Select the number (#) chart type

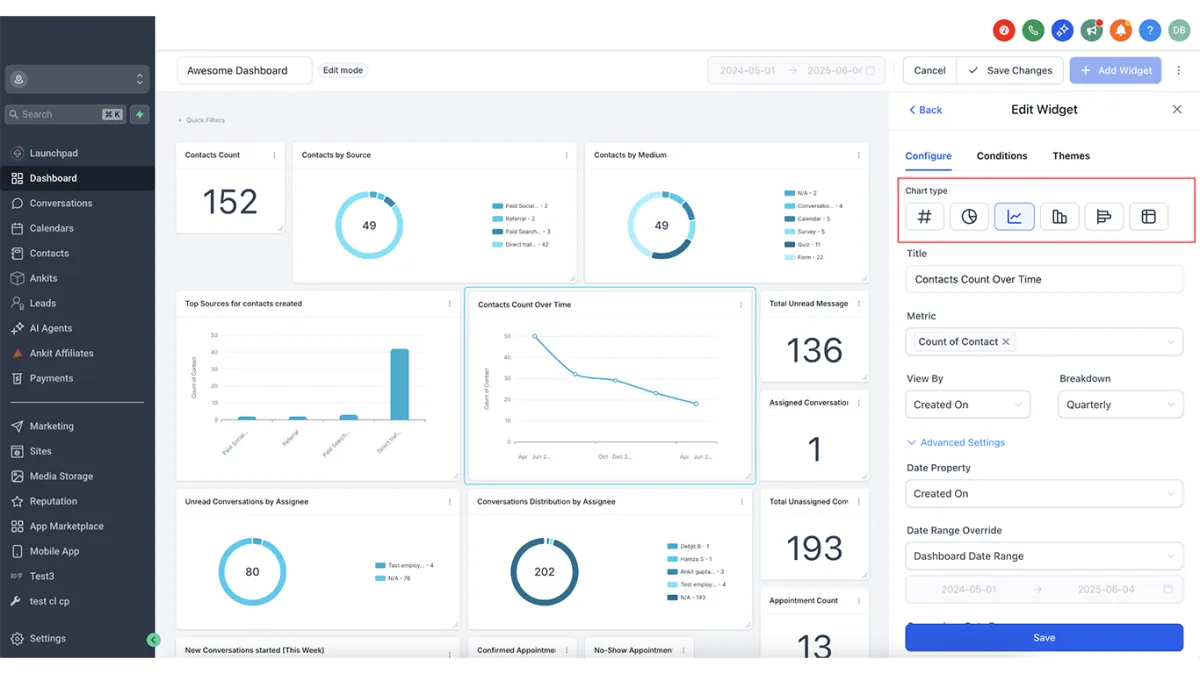point(925,216)
